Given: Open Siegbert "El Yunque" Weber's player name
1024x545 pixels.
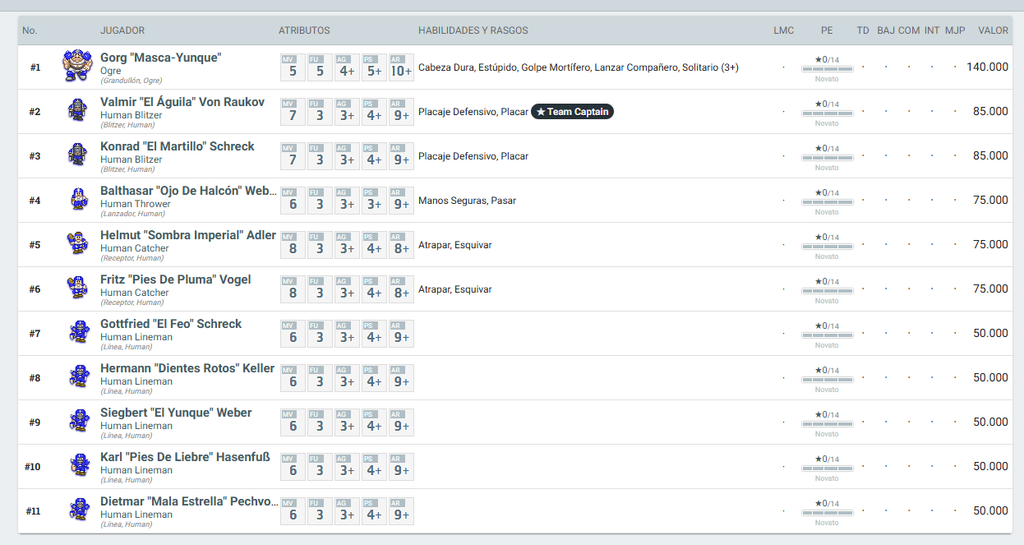Looking at the screenshot, I should [176, 413].
